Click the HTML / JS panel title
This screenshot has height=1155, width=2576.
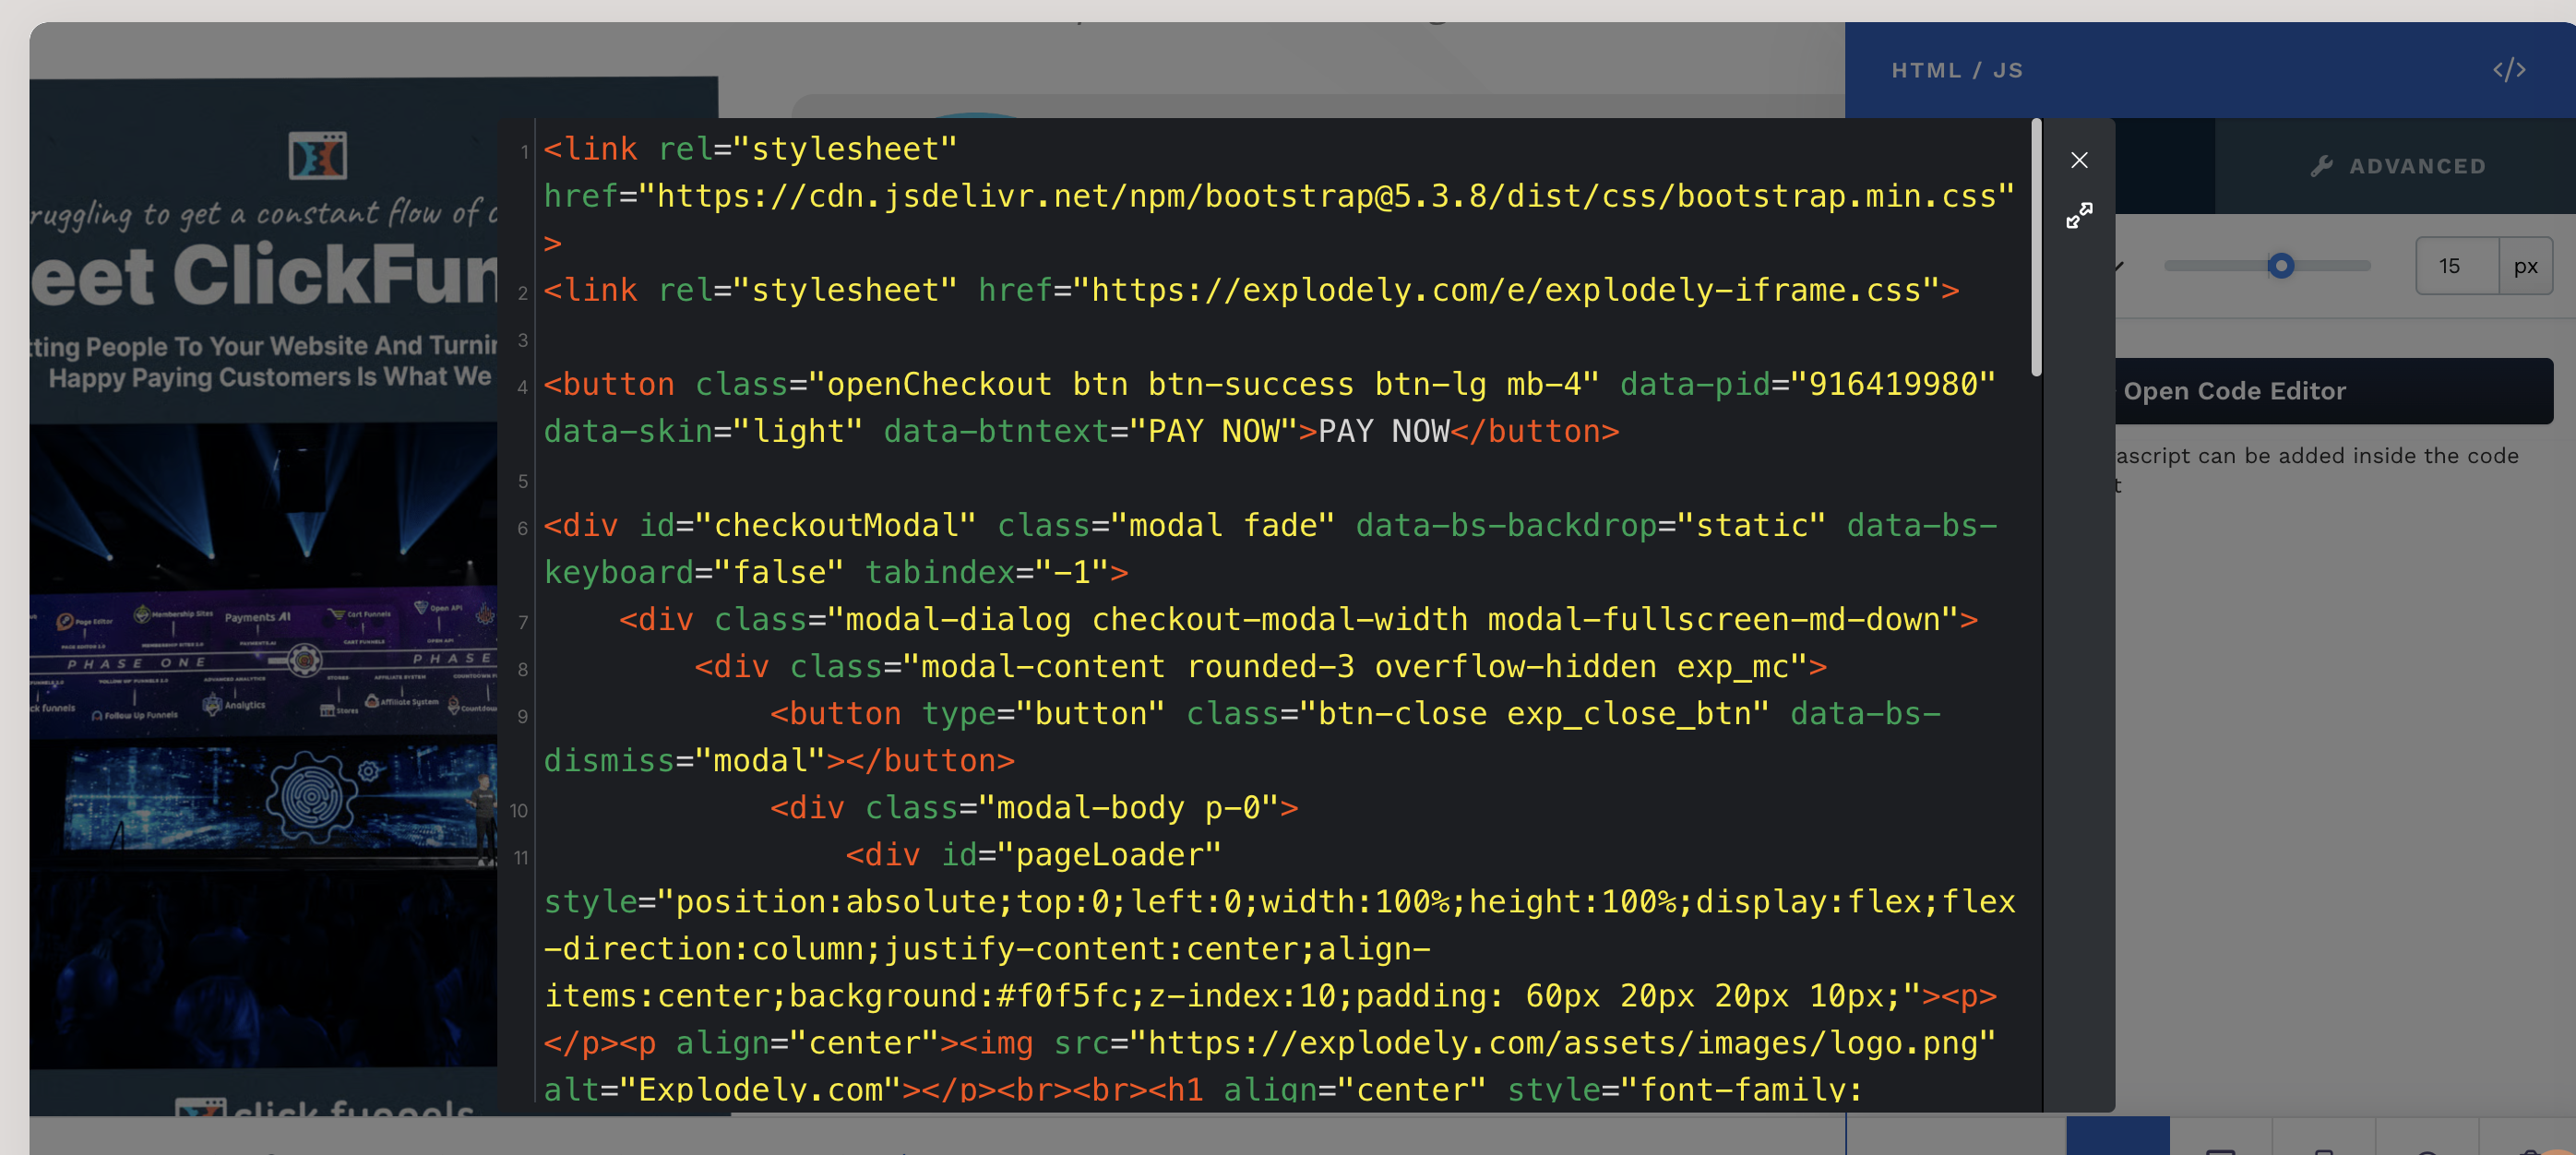pyautogui.click(x=1957, y=70)
